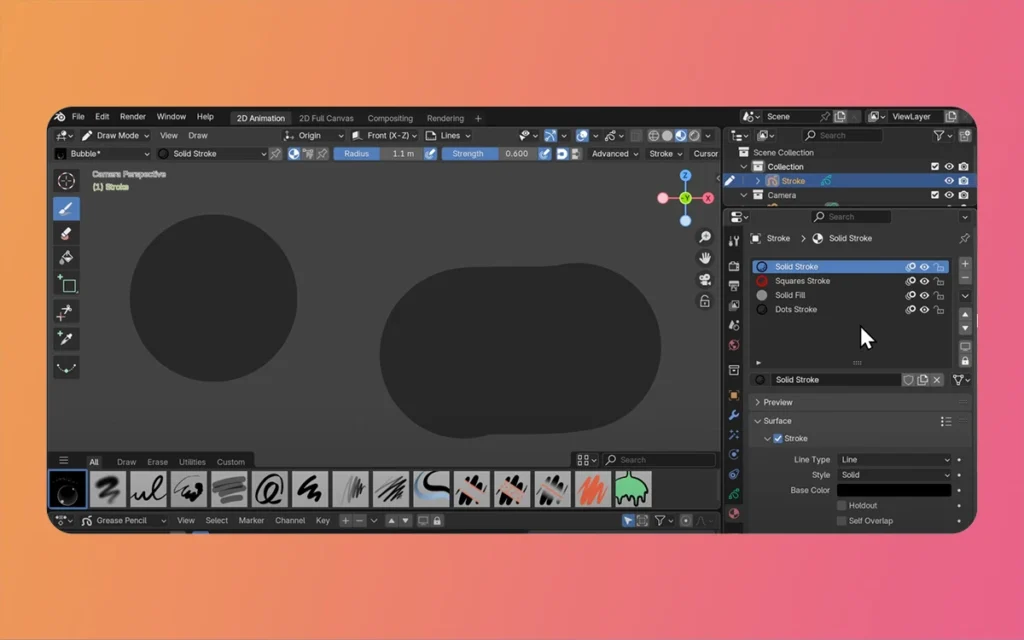Enable the Holdout checkbox
1024x640 pixels.
pos(842,505)
